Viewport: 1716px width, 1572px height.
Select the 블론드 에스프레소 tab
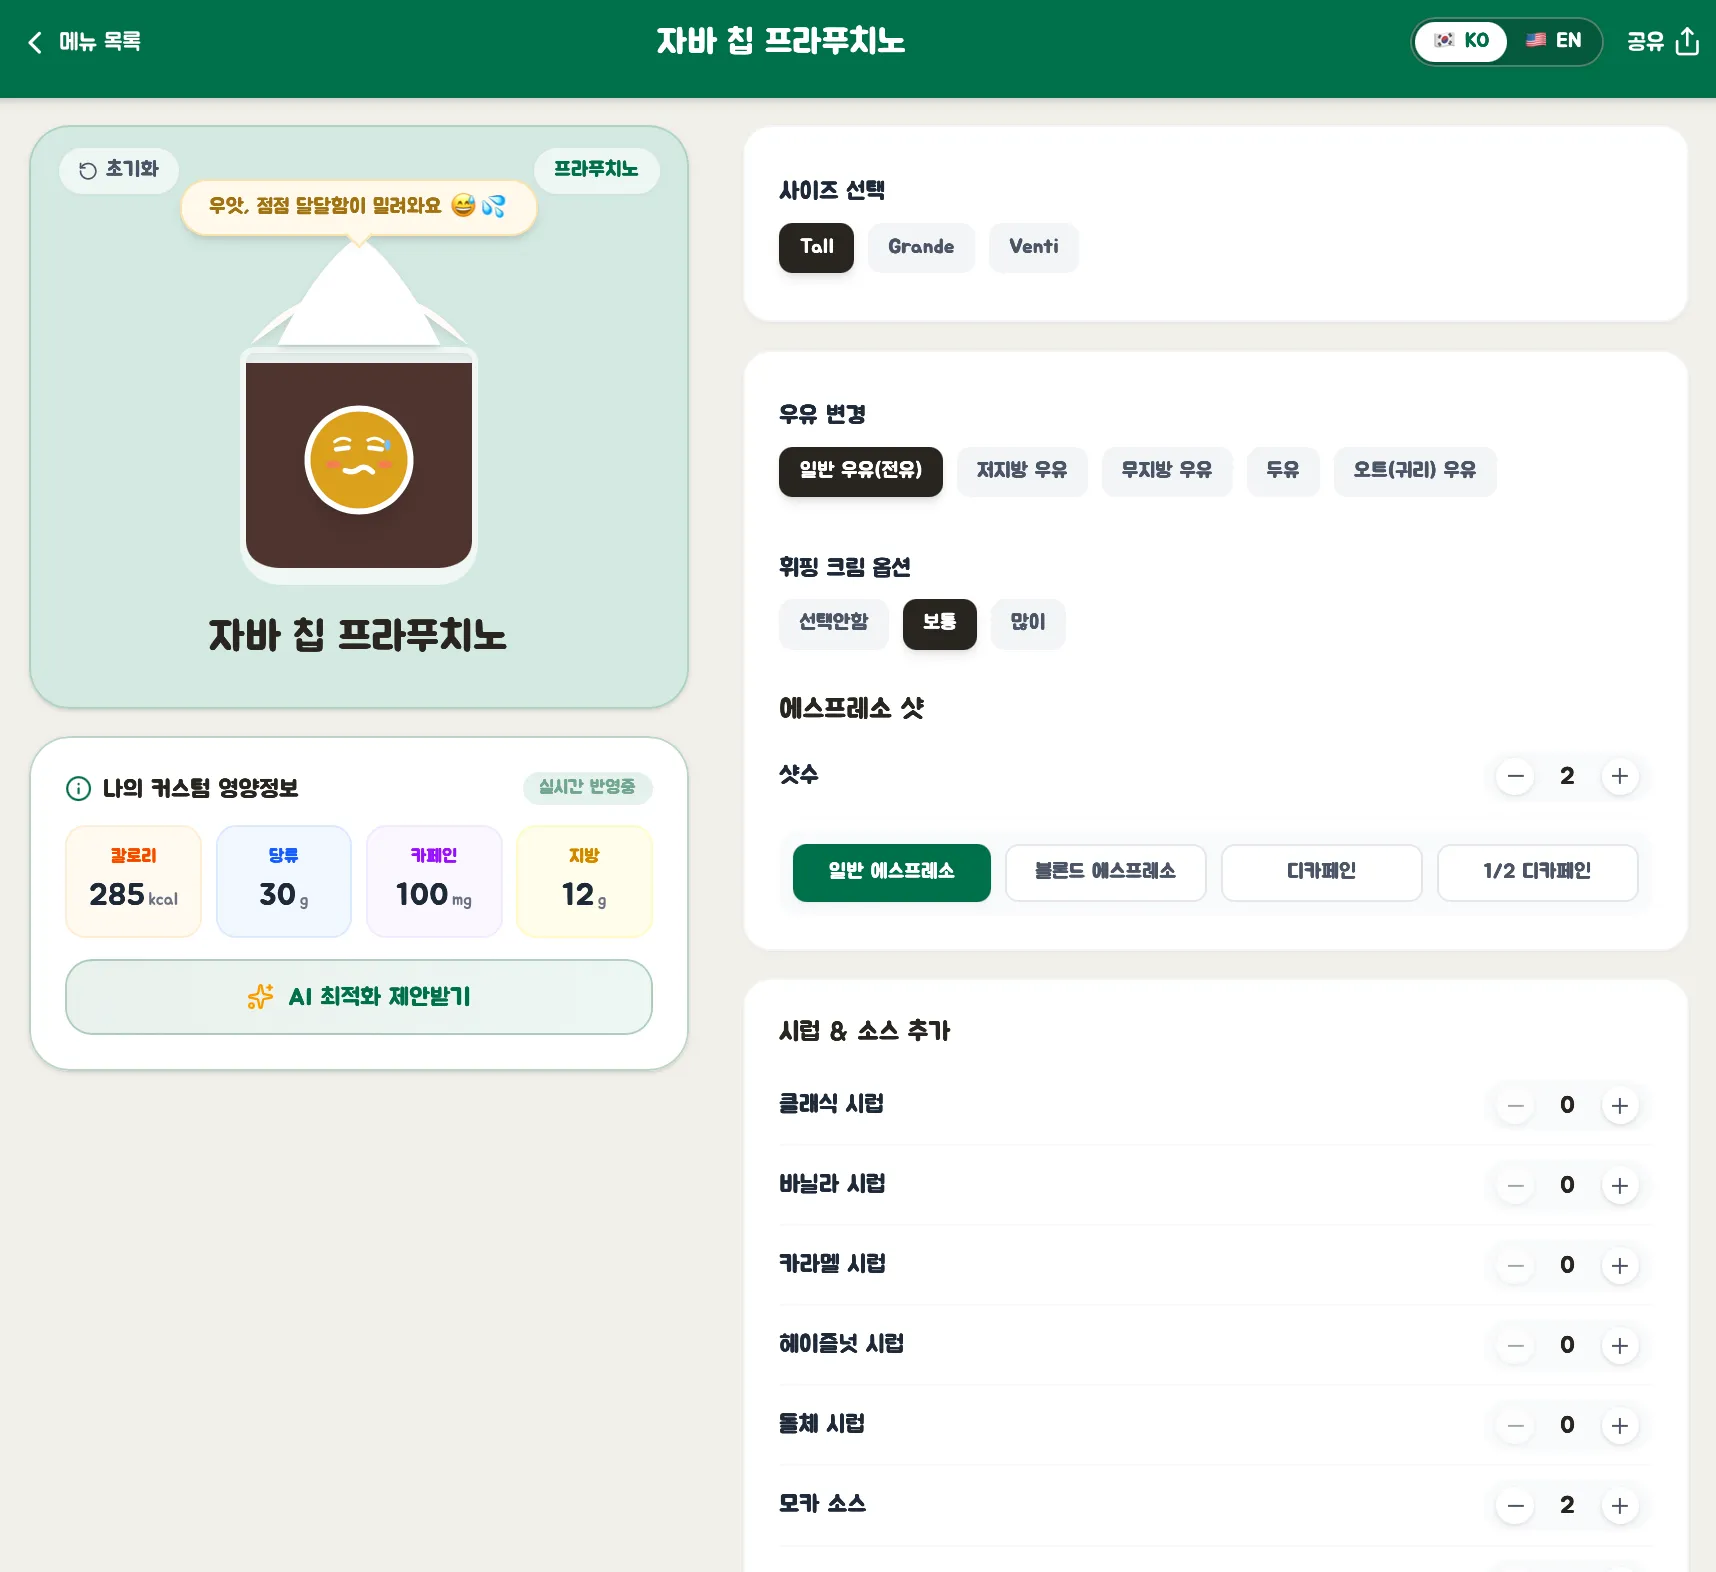1106,873
